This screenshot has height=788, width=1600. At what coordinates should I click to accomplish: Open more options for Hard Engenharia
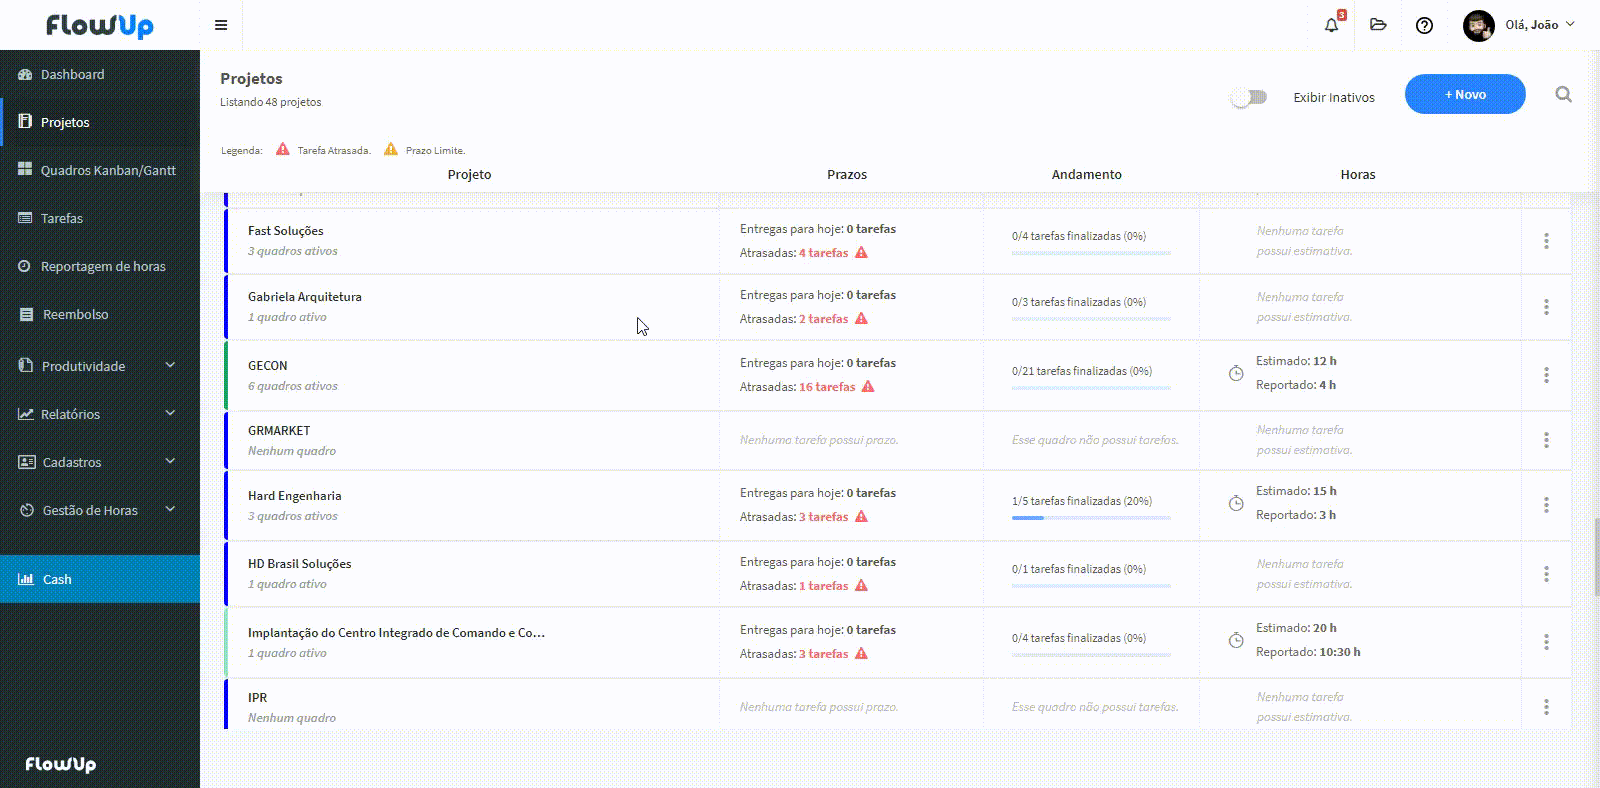(x=1546, y=505)
